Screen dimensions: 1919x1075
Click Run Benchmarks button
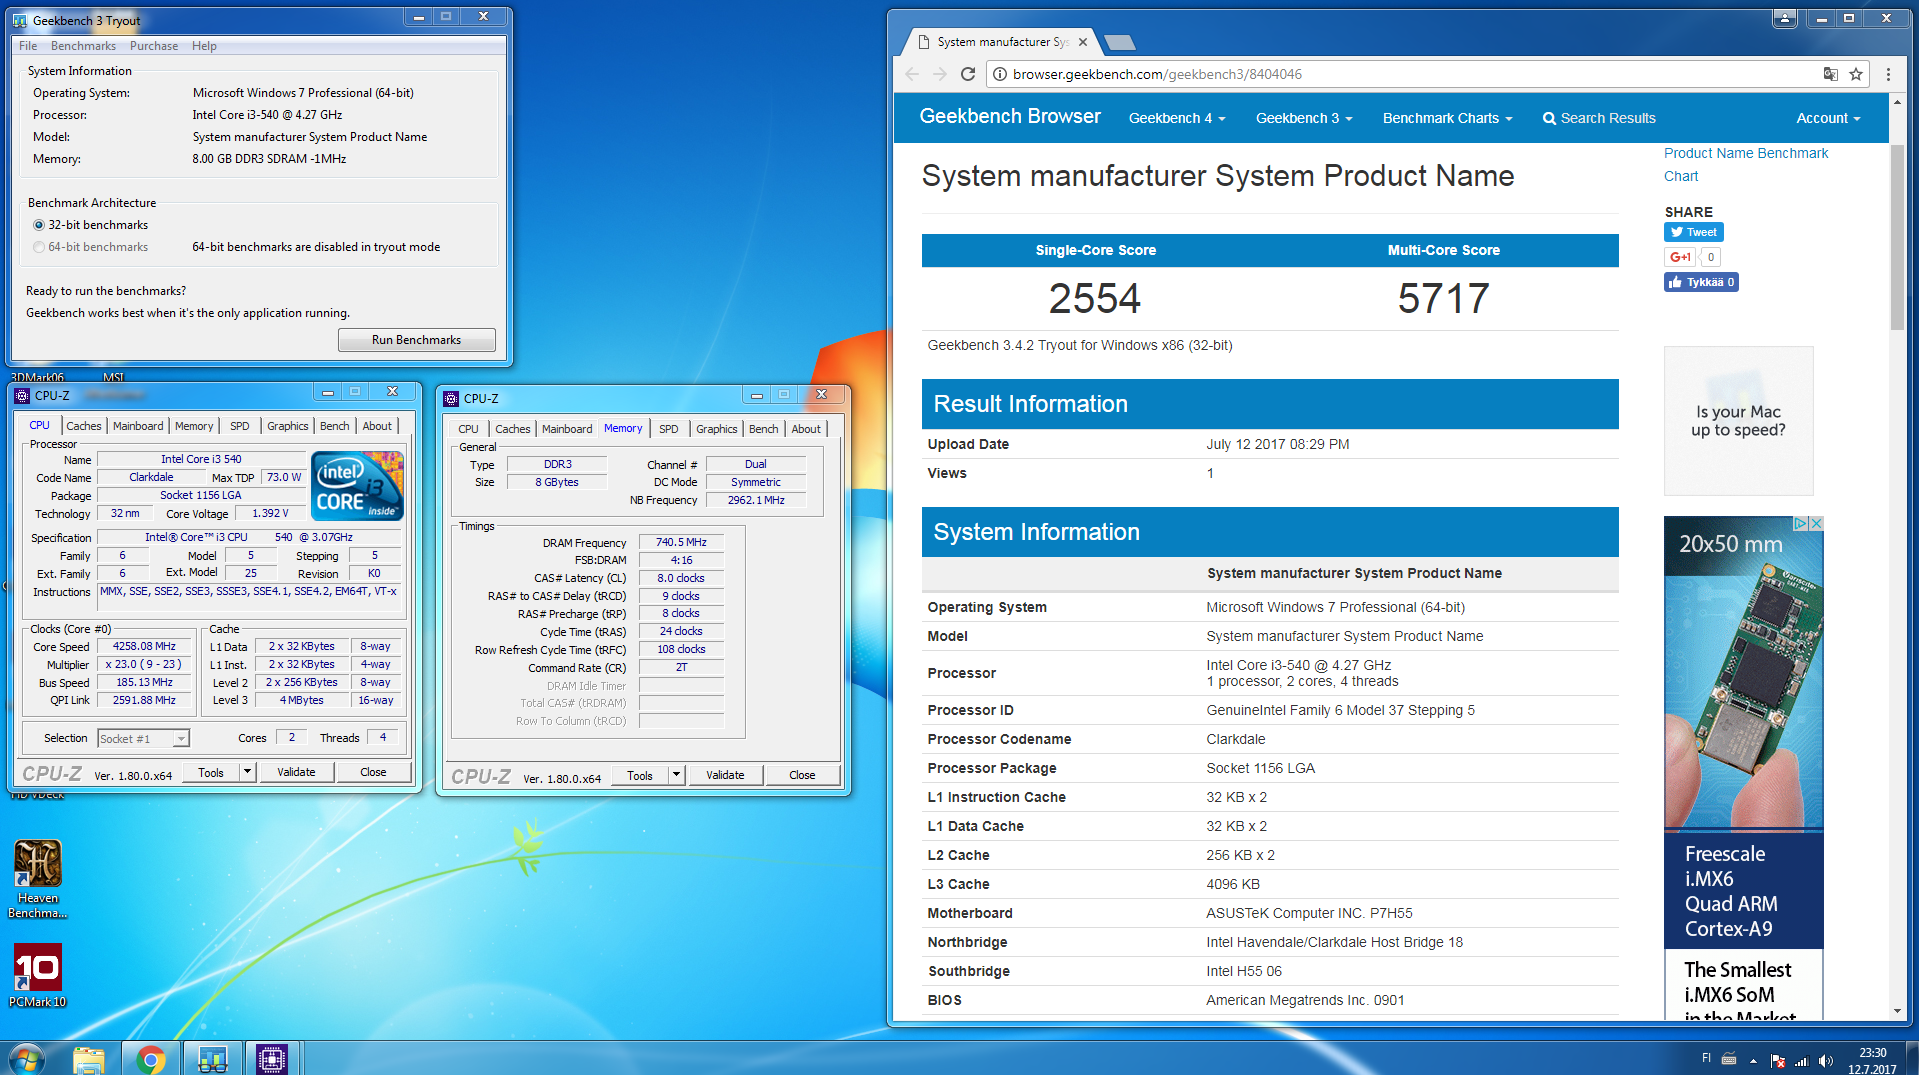tap(416, 340)
